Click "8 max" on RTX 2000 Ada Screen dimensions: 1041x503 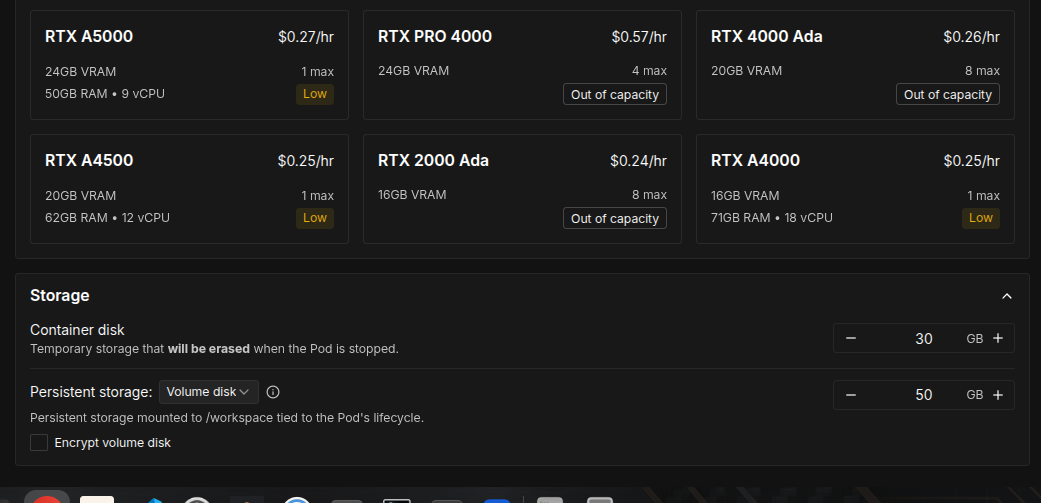(649, 195)
